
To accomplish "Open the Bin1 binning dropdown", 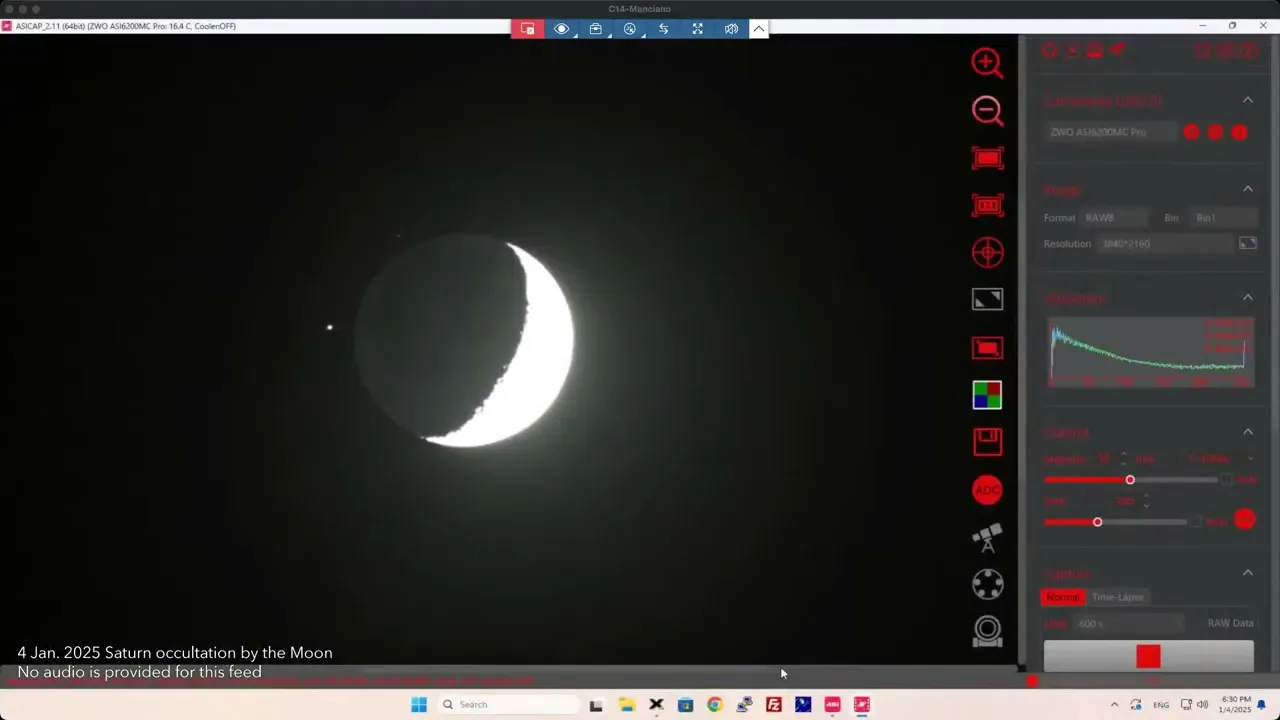I will click(x=1223, y=218).
